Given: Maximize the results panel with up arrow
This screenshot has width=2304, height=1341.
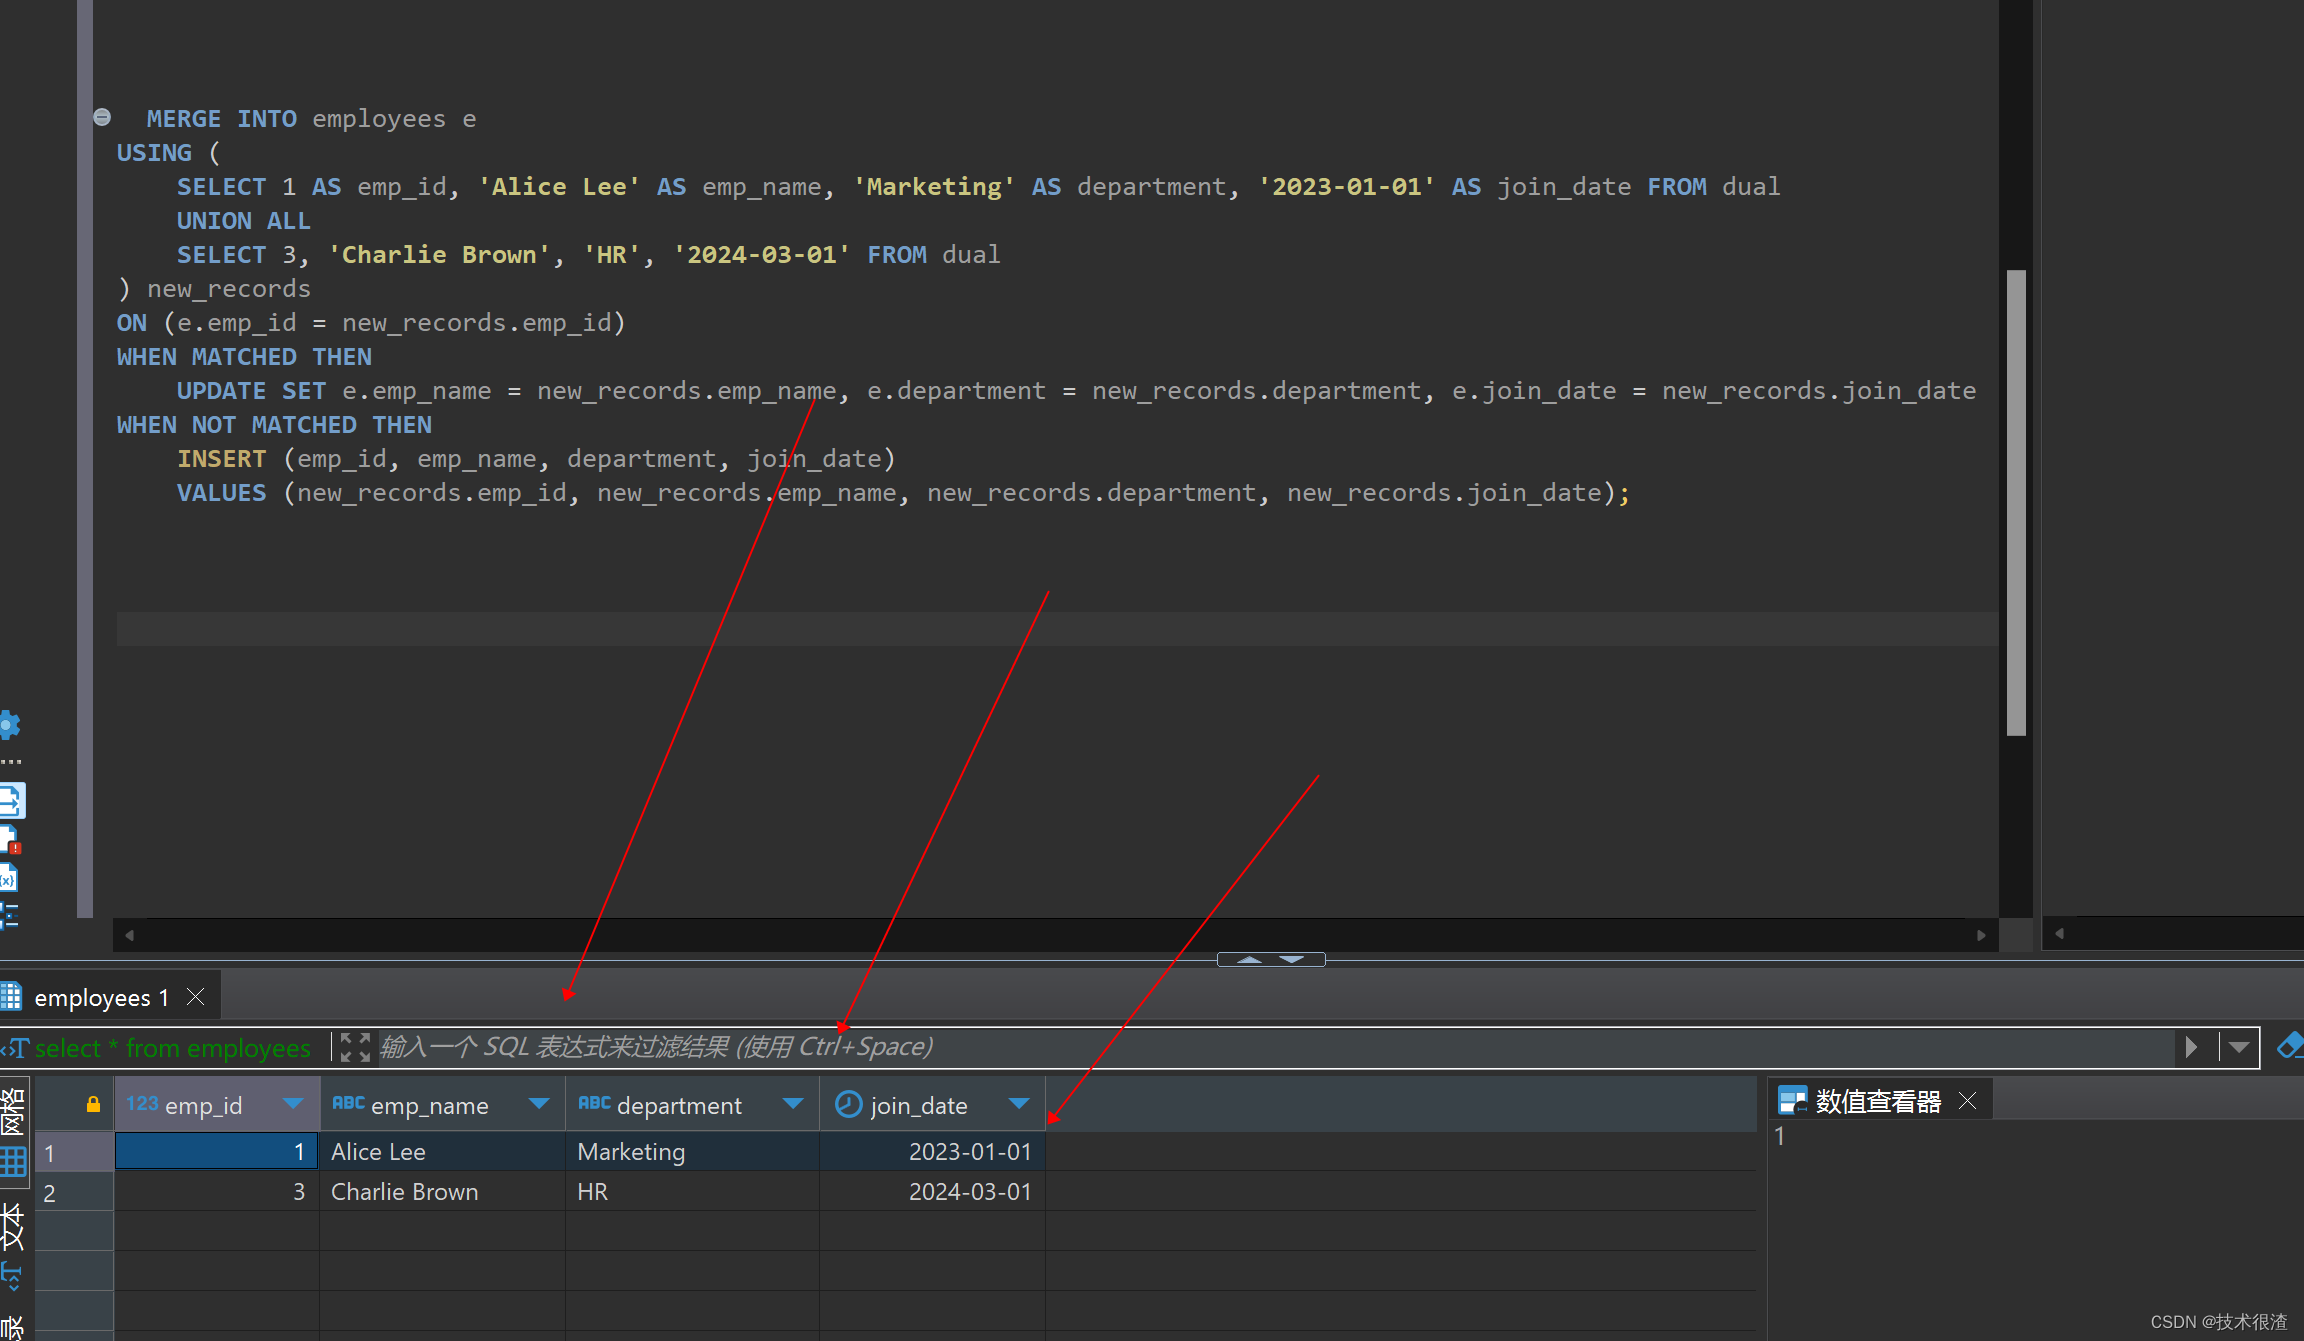Looking at the screenshot, I should click(1249, 959).
